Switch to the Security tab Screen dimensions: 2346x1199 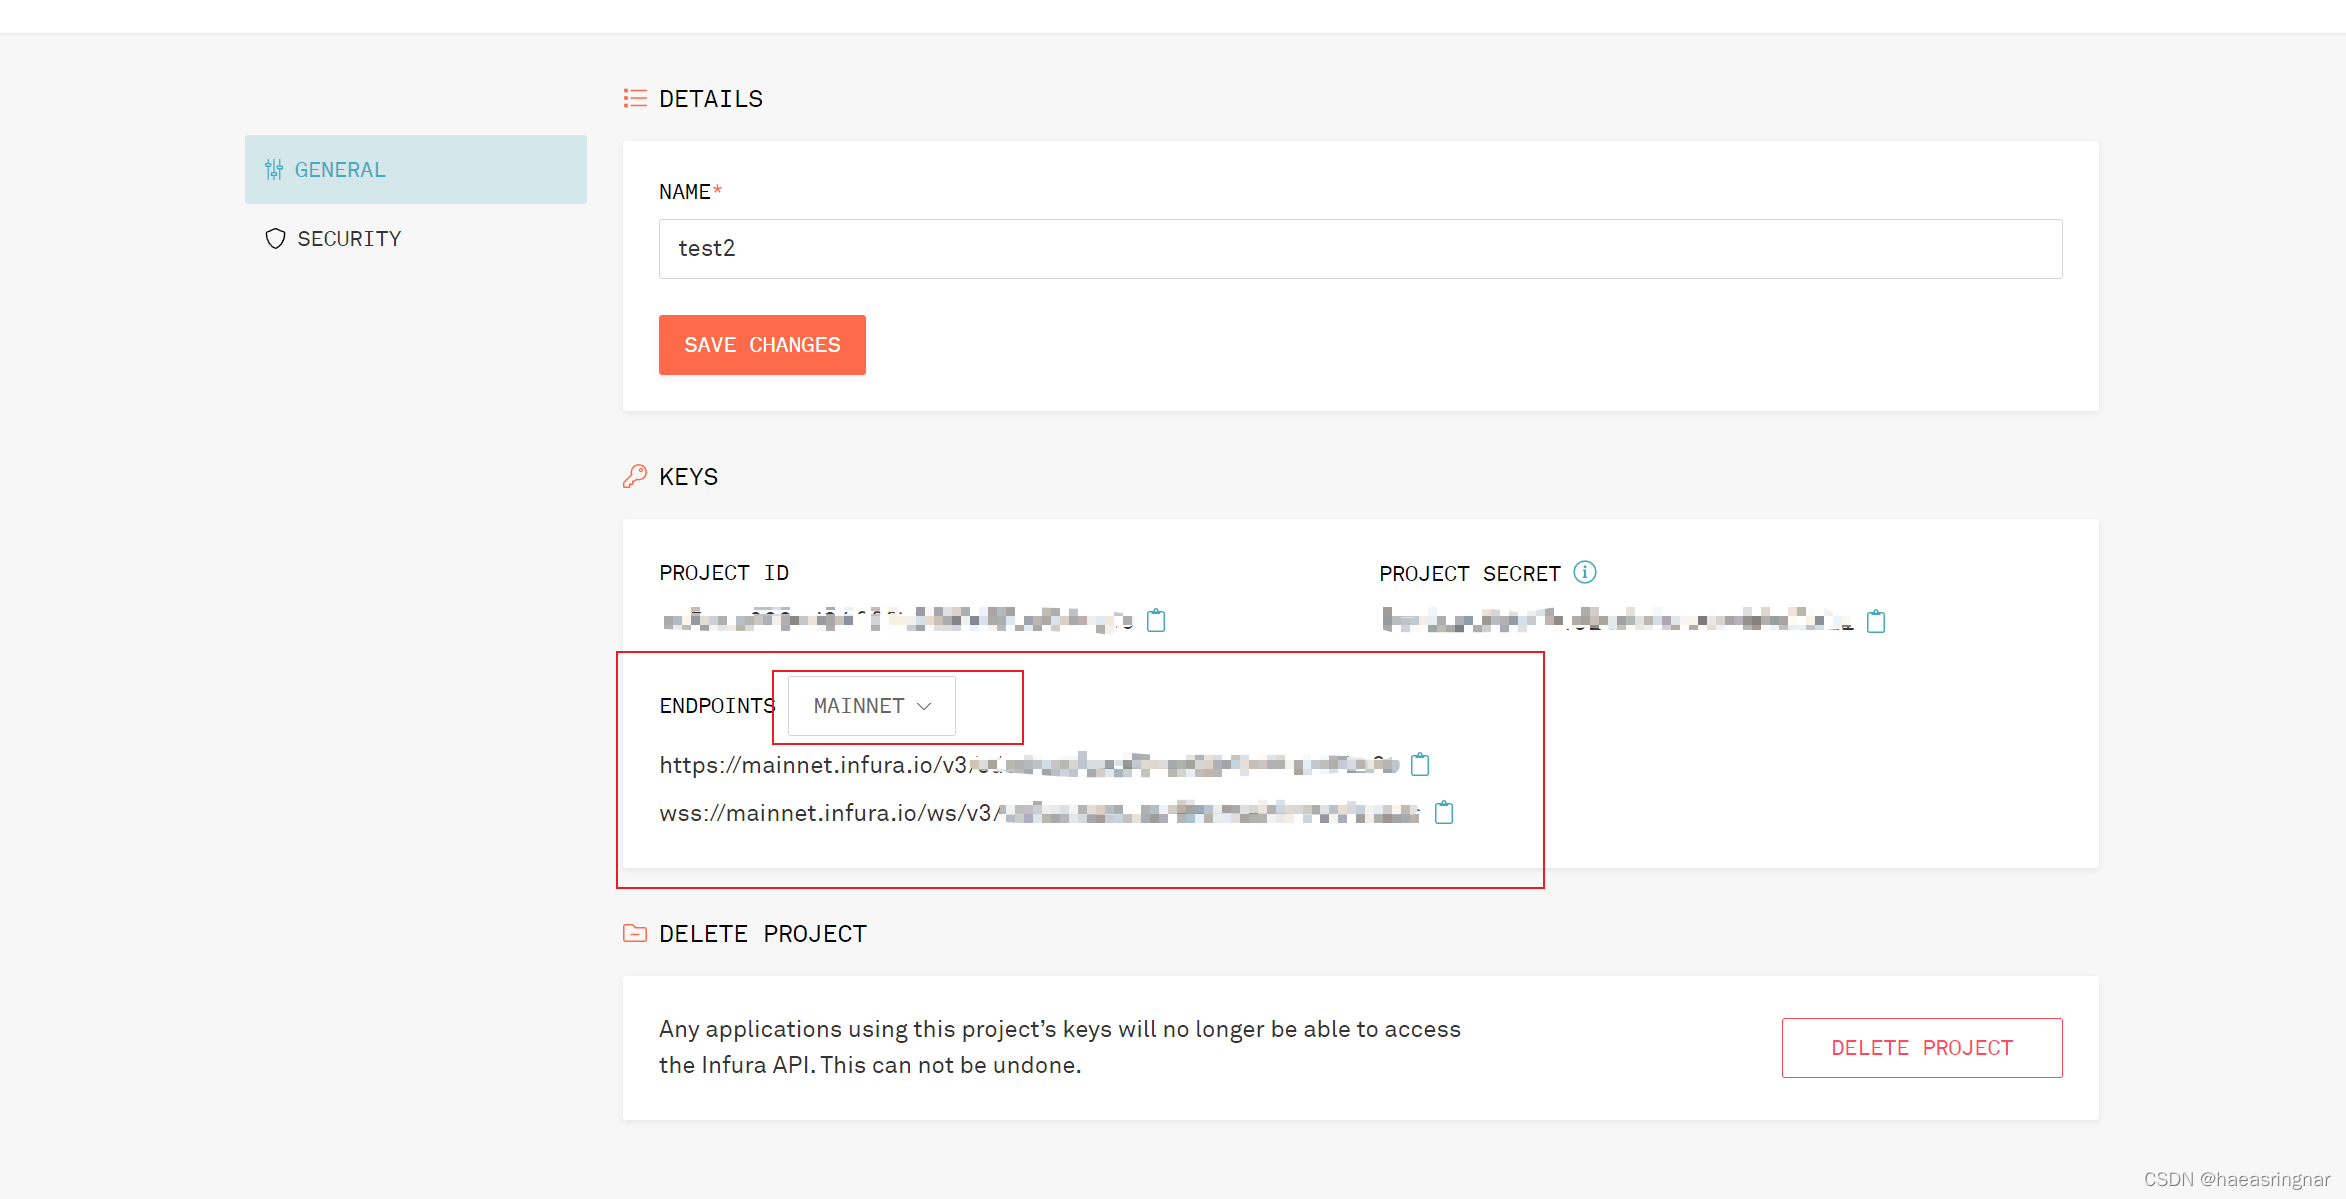click(349, 239)
